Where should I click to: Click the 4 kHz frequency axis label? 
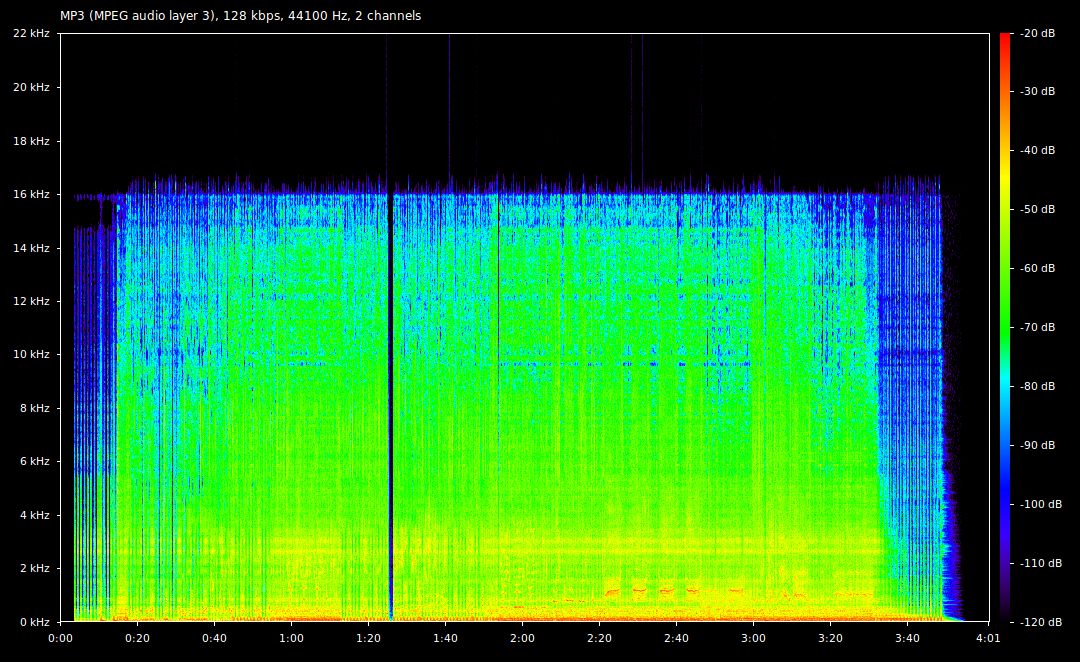click(35, 515)
